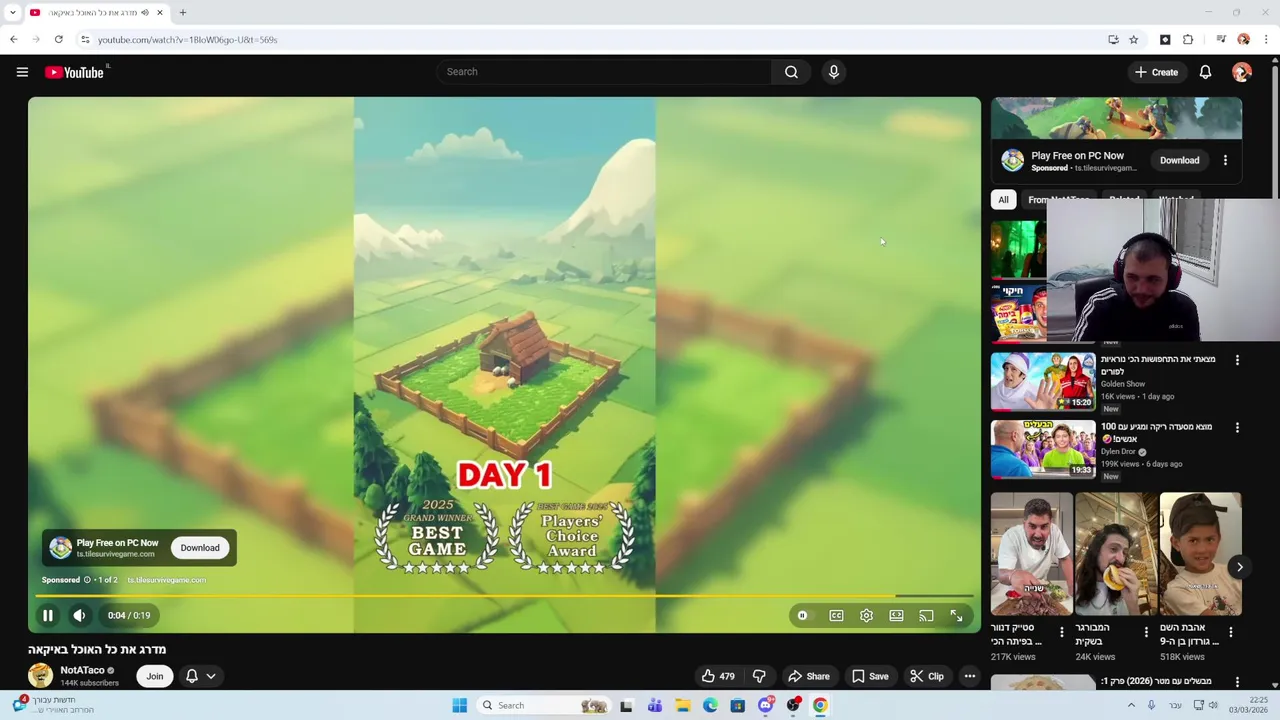Screen dimensions: 1280x720
Task: Show hidden system tray icons
Action: [1131, 705]
